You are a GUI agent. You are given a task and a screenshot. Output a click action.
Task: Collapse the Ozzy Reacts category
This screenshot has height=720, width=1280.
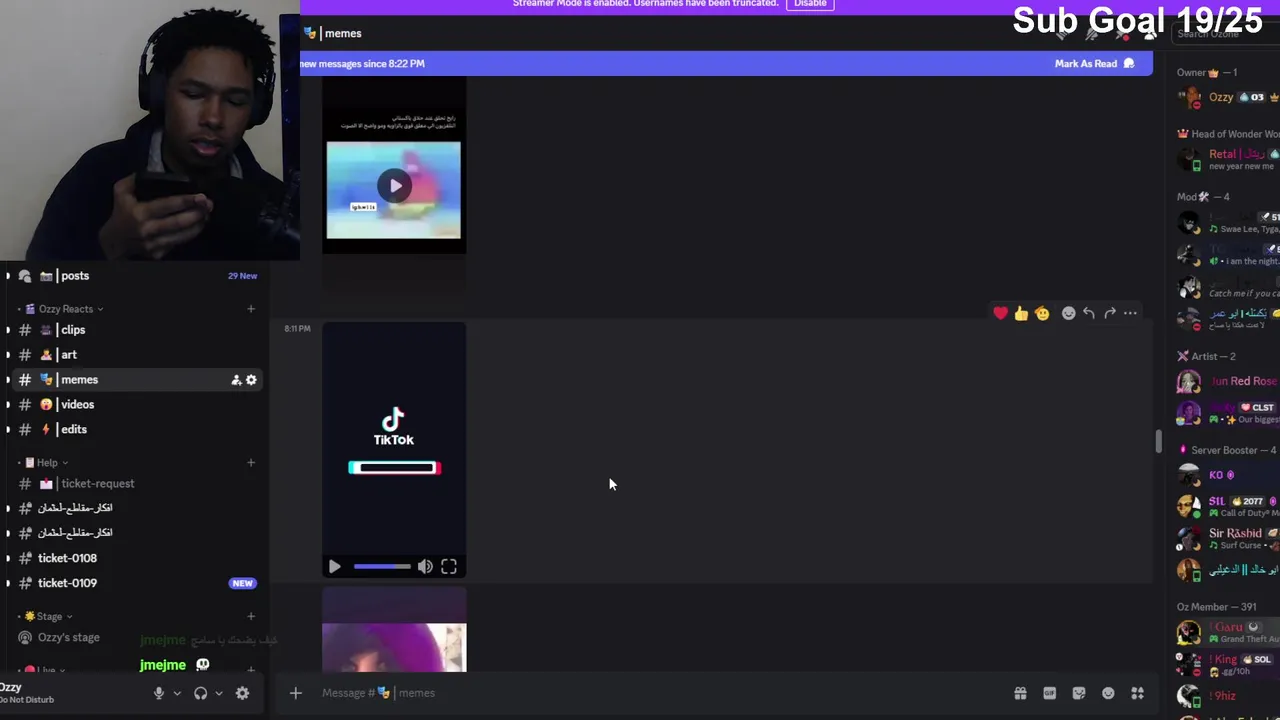[x=65, y=309]
